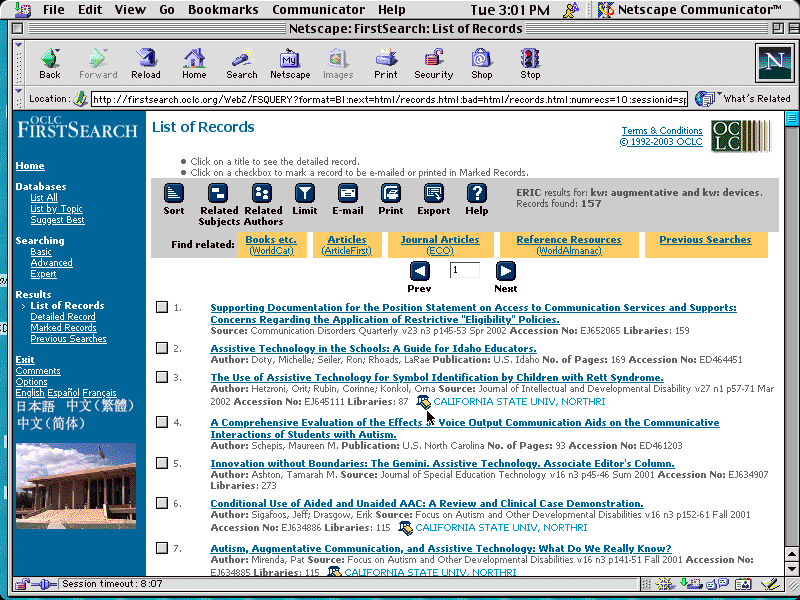Viewport: 800px width, 600px height.
Task: Open title Assistive Technology in the Schools
Action: click(x=373, y=349)
